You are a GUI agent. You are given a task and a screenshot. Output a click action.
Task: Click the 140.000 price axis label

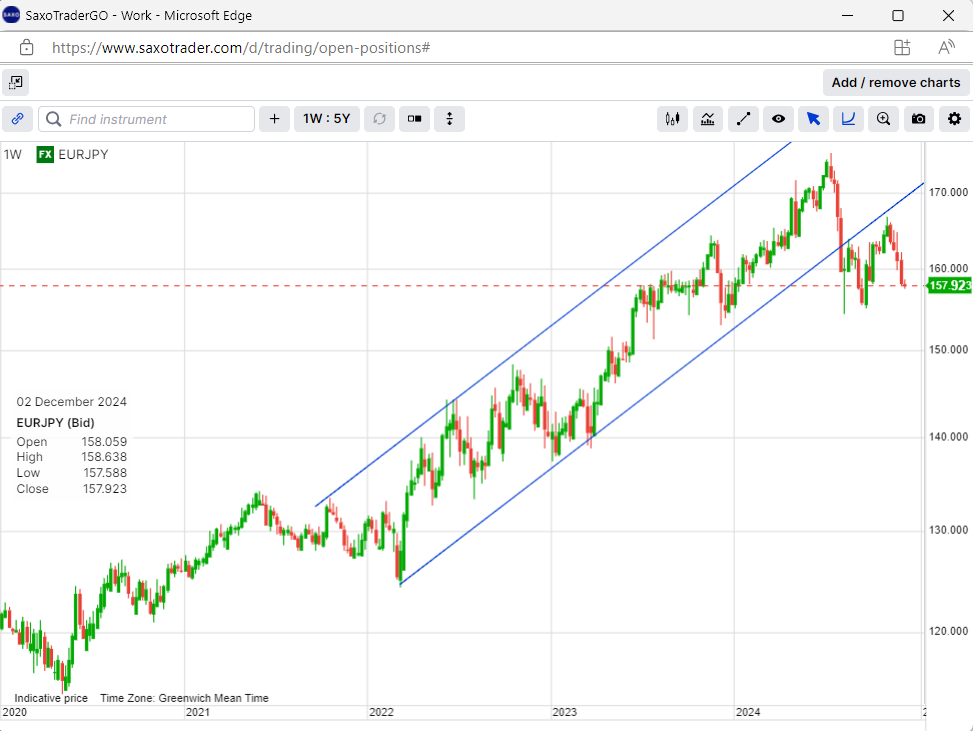click(948, 437)
